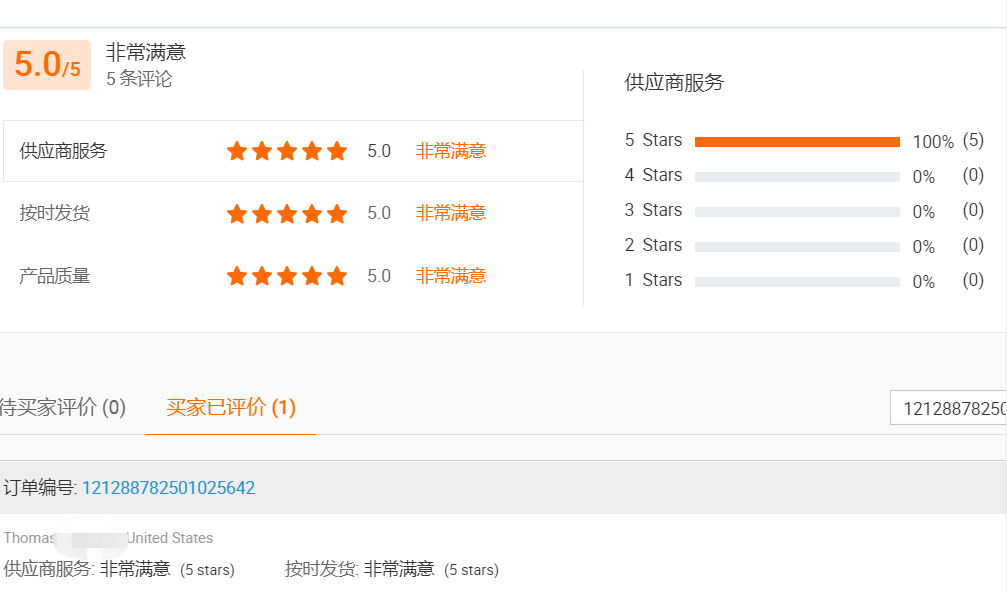
Task: Click the on-time shipment star rating
Action: point(287,214)
